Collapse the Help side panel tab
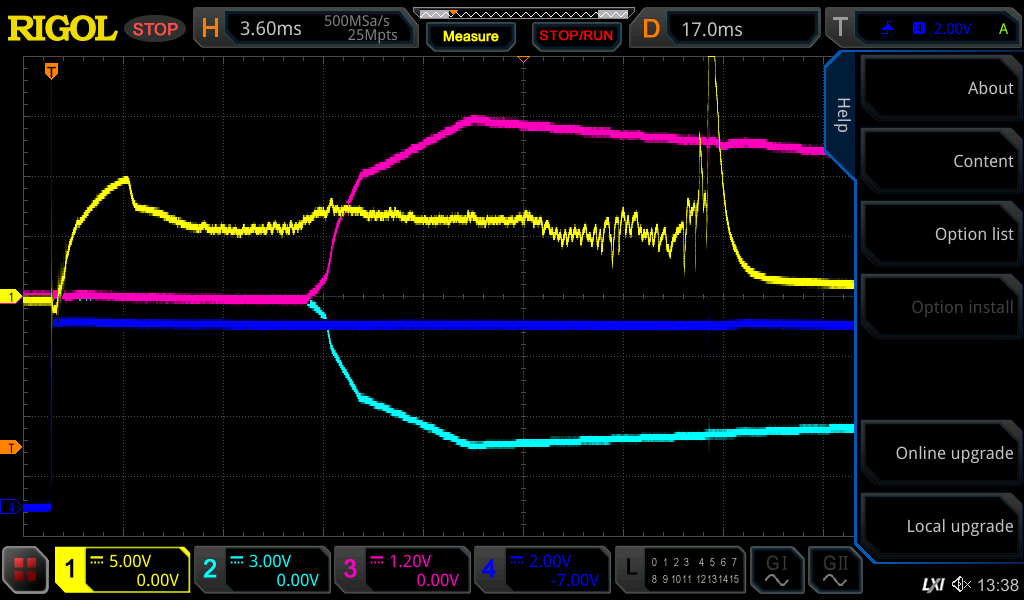 point(841,115)
